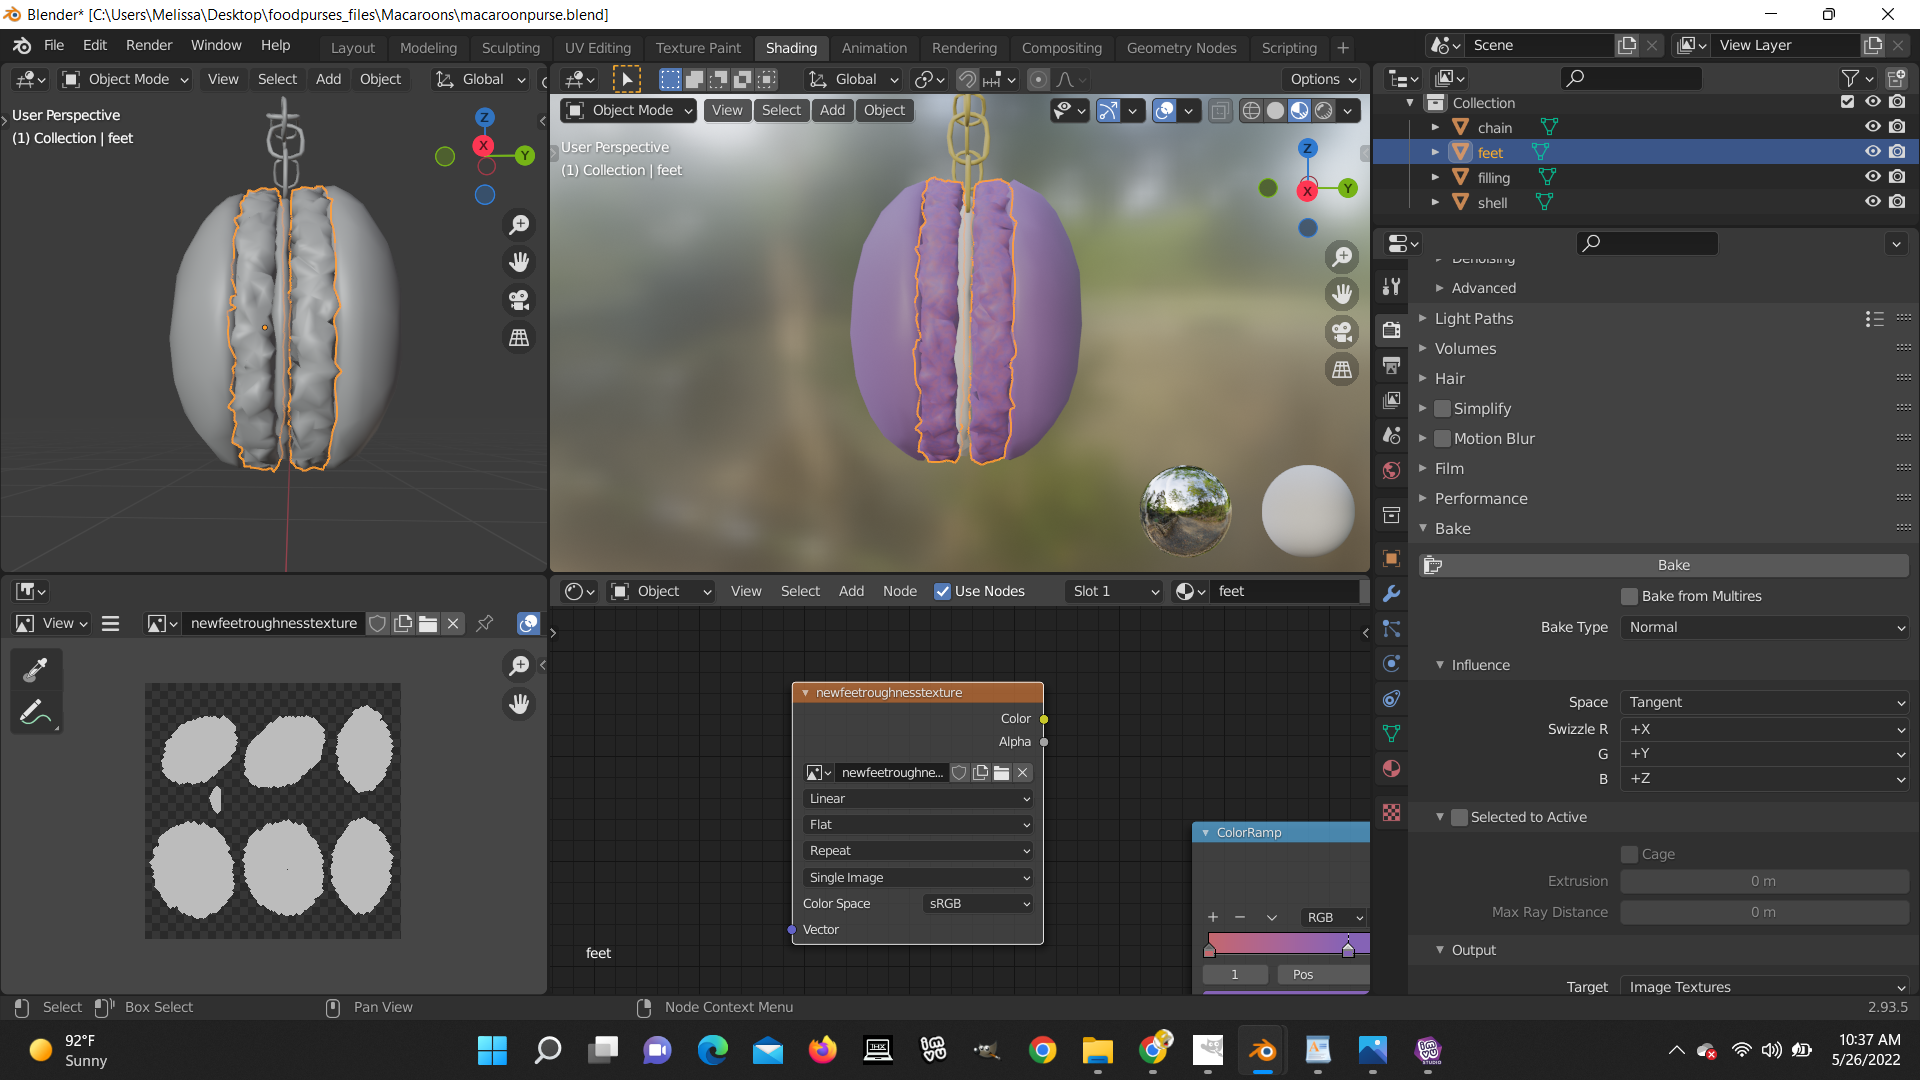
Task: Click the properties panel search field
Action: 1647,243
